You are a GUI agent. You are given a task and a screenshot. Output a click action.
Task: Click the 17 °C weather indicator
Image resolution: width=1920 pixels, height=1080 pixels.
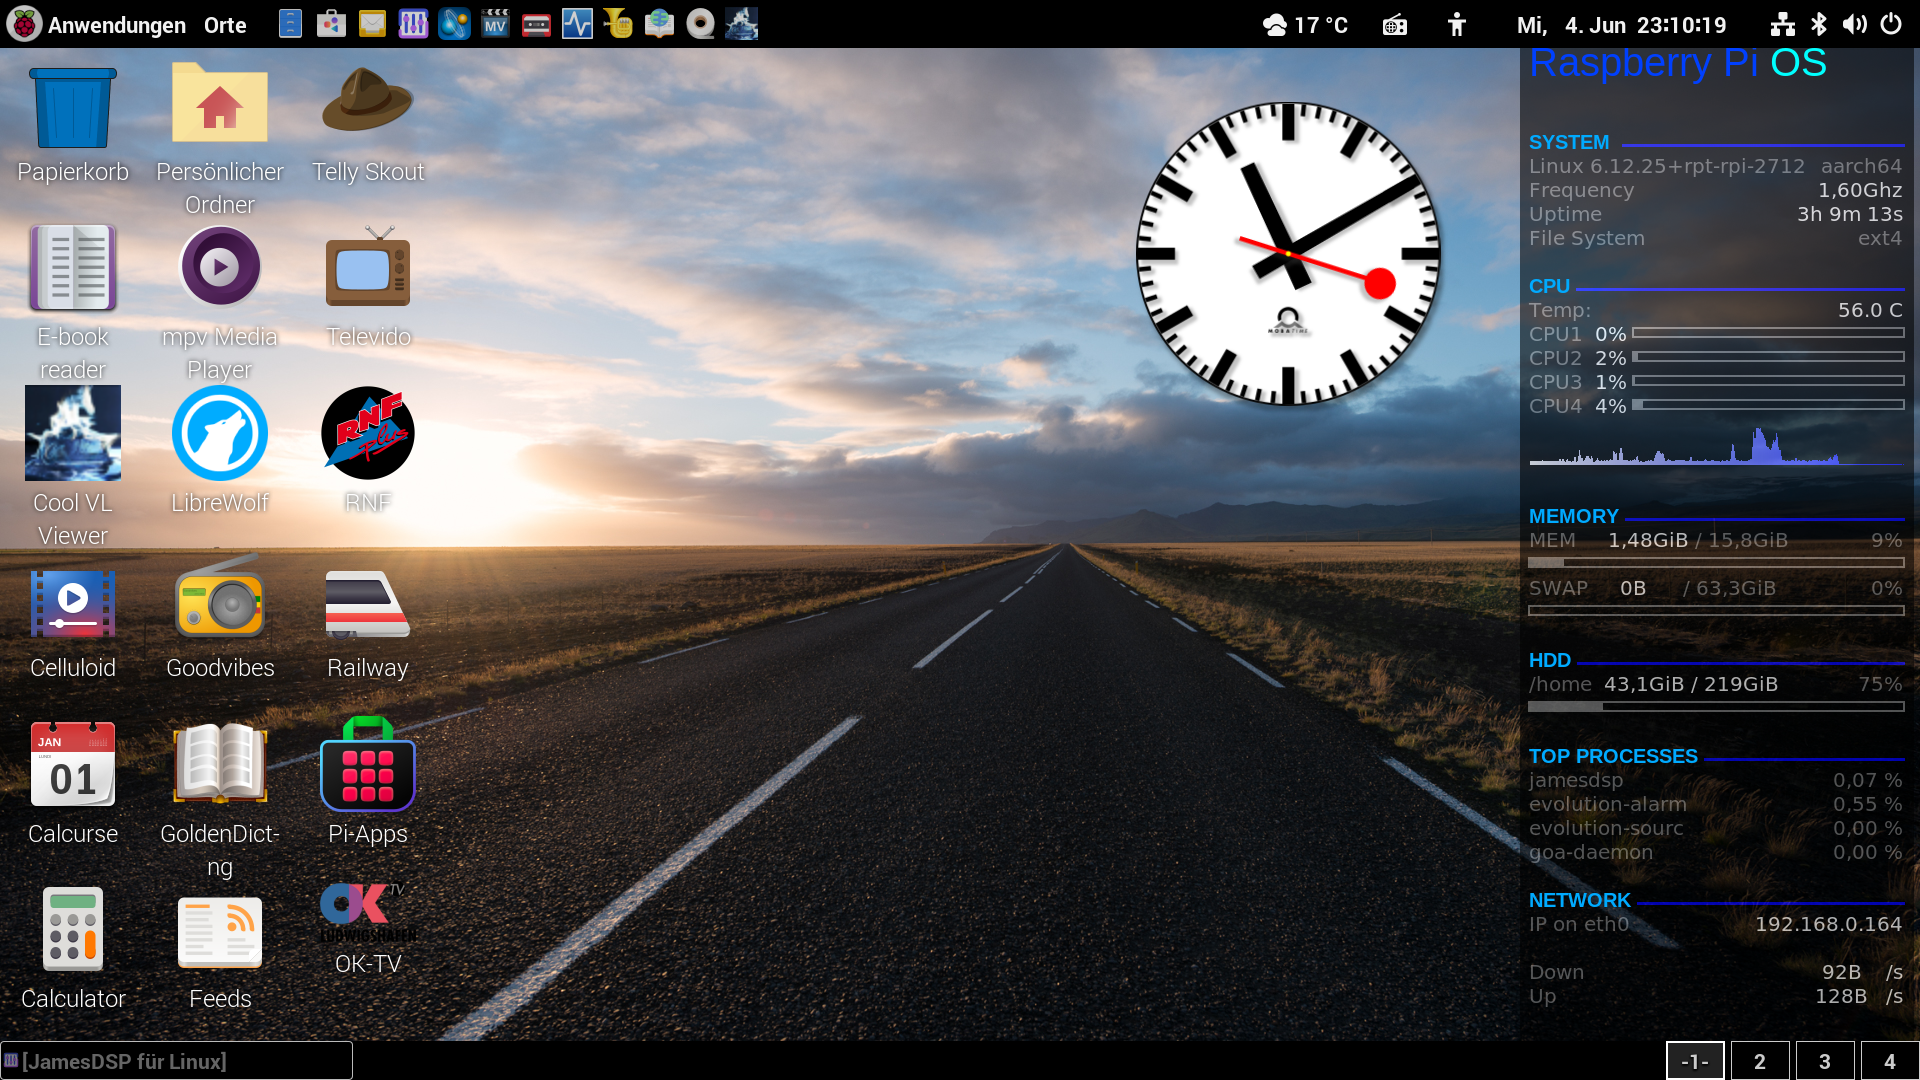(x=1305, y=25)
